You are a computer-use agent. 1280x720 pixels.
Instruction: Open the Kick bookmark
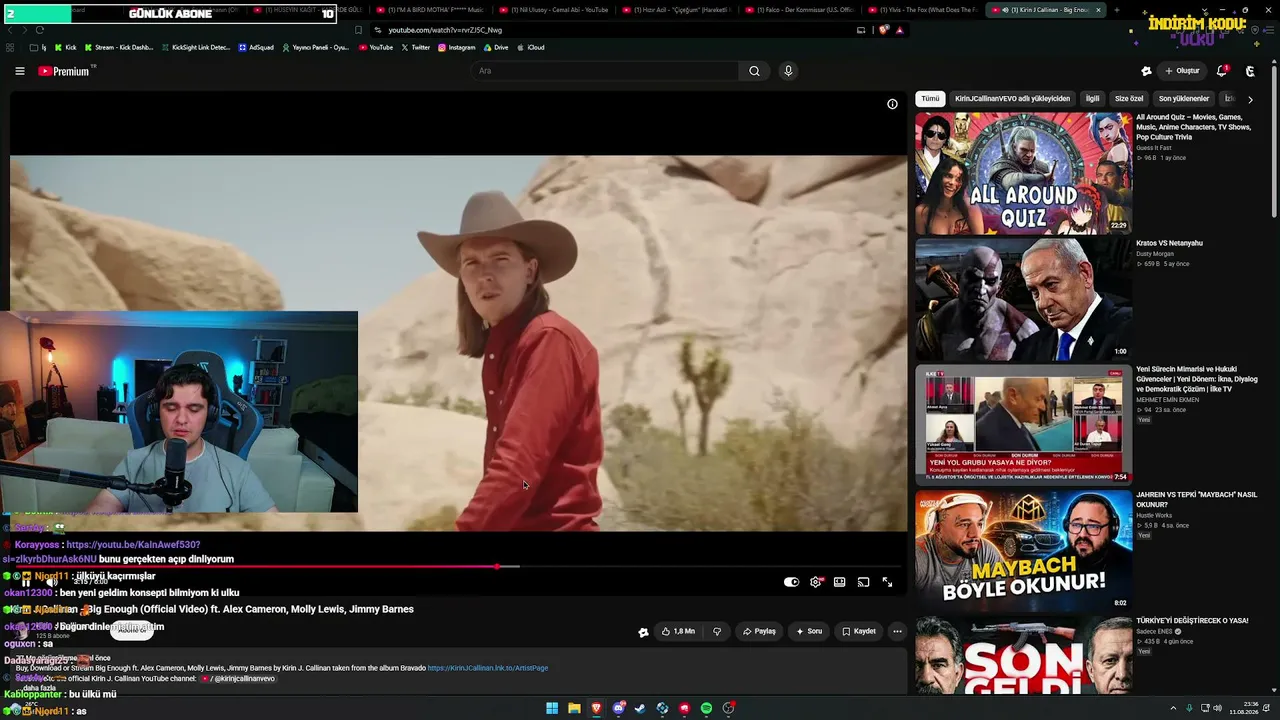(65, 47)
